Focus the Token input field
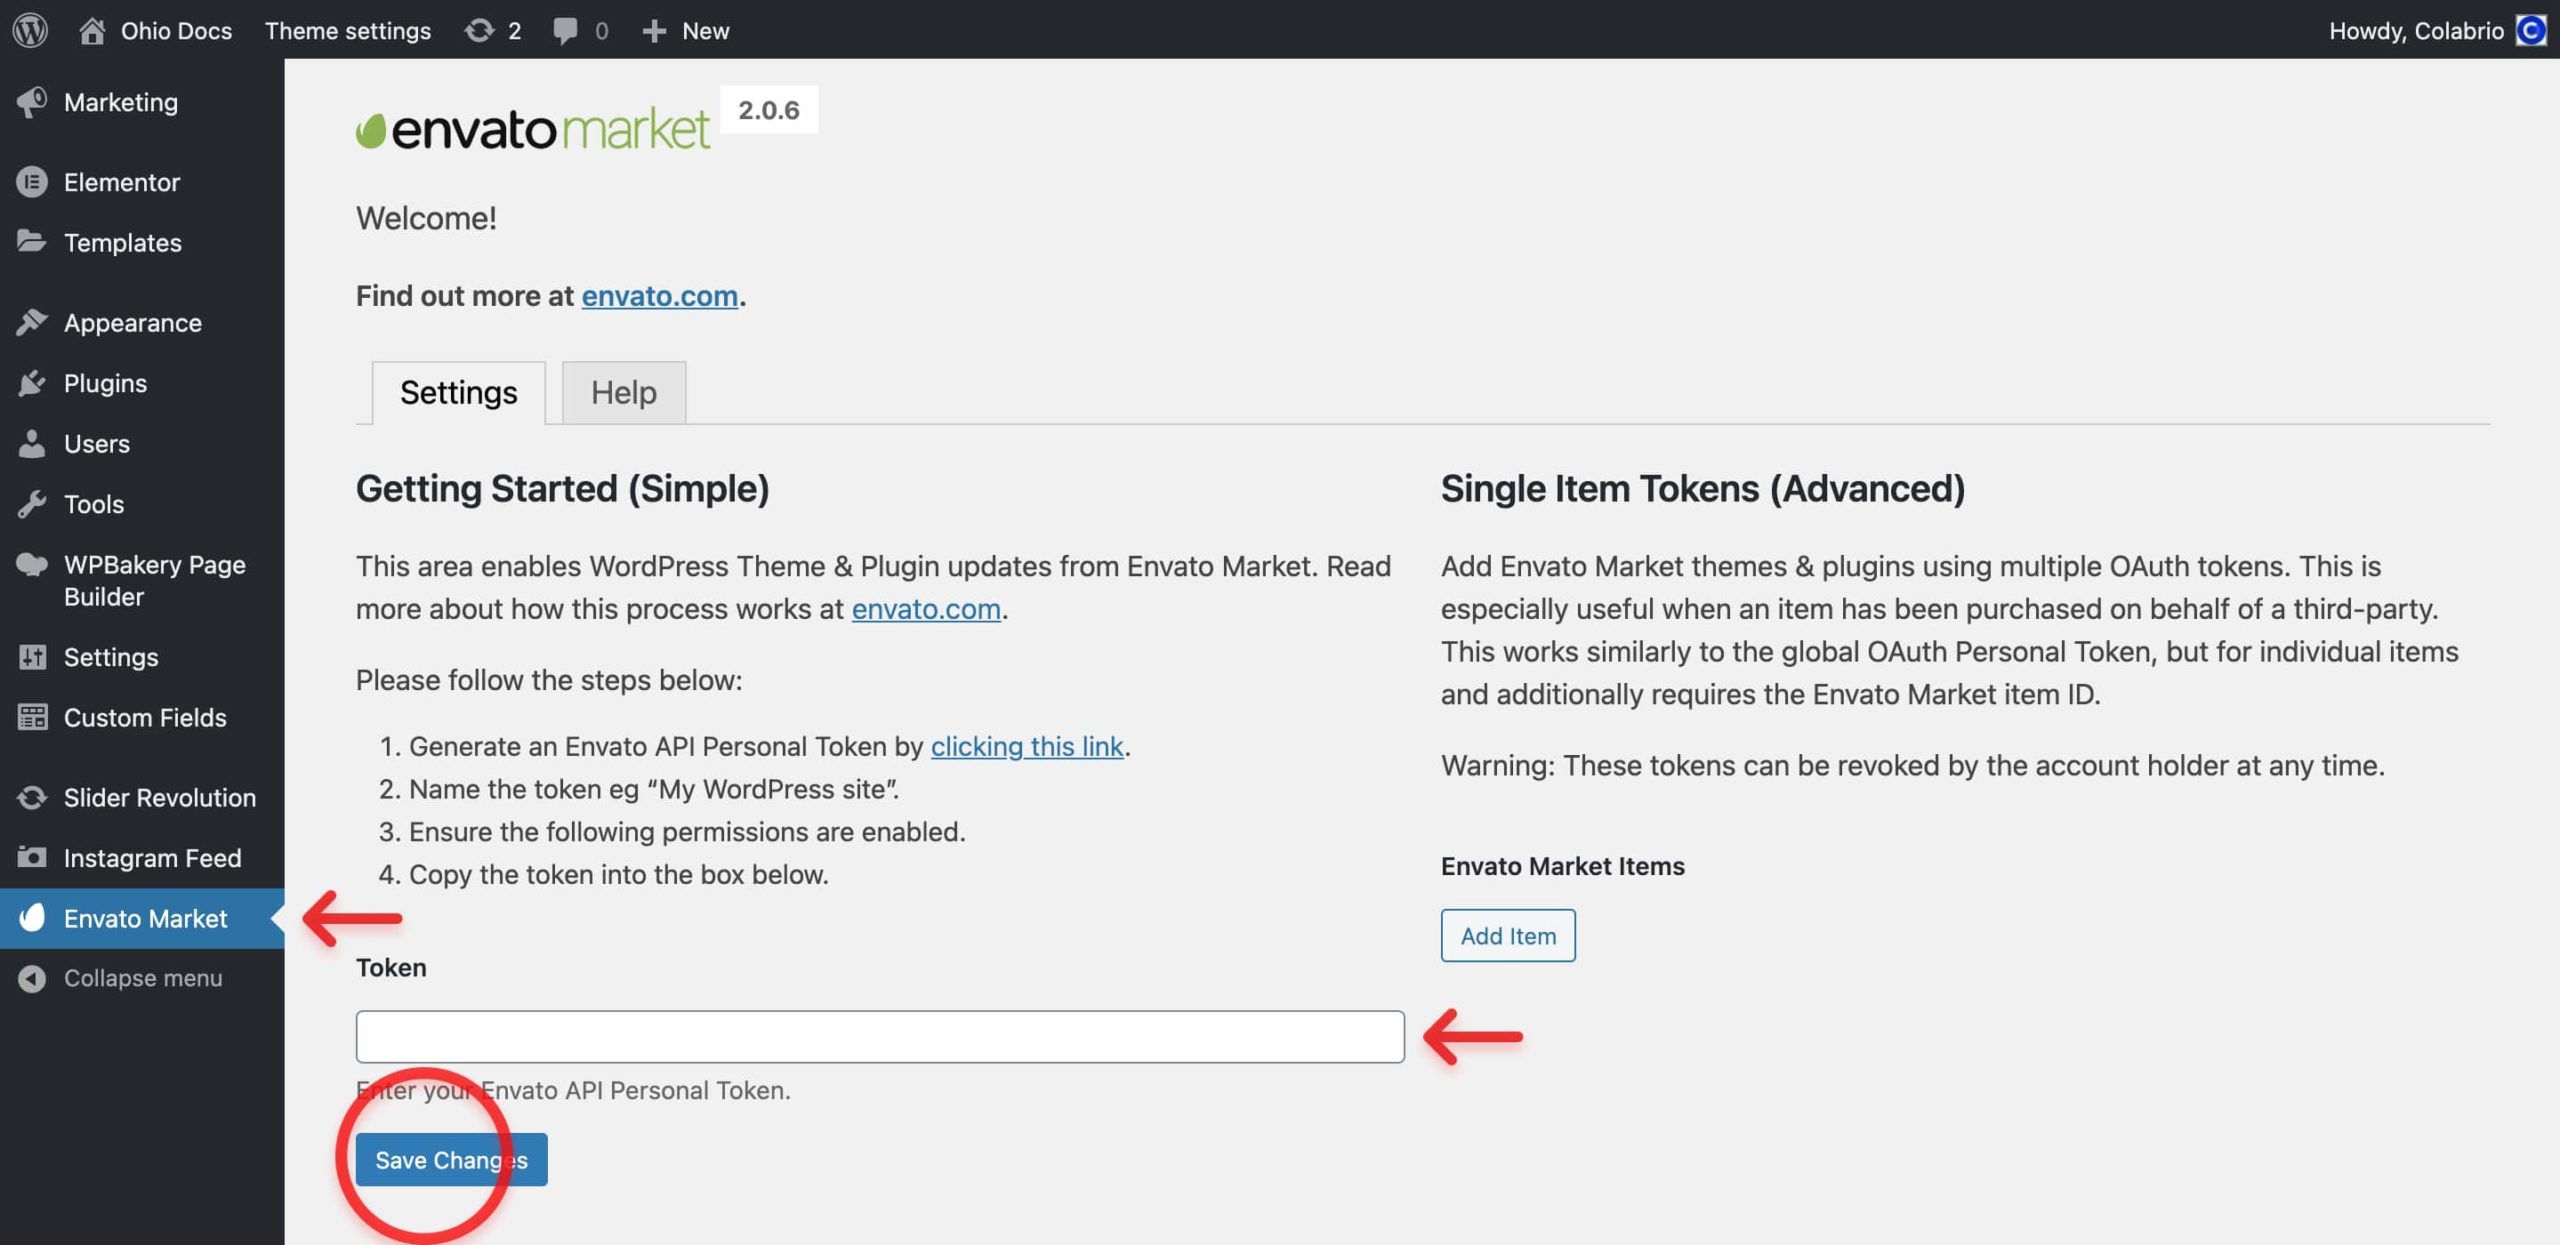 point(880,1036)
